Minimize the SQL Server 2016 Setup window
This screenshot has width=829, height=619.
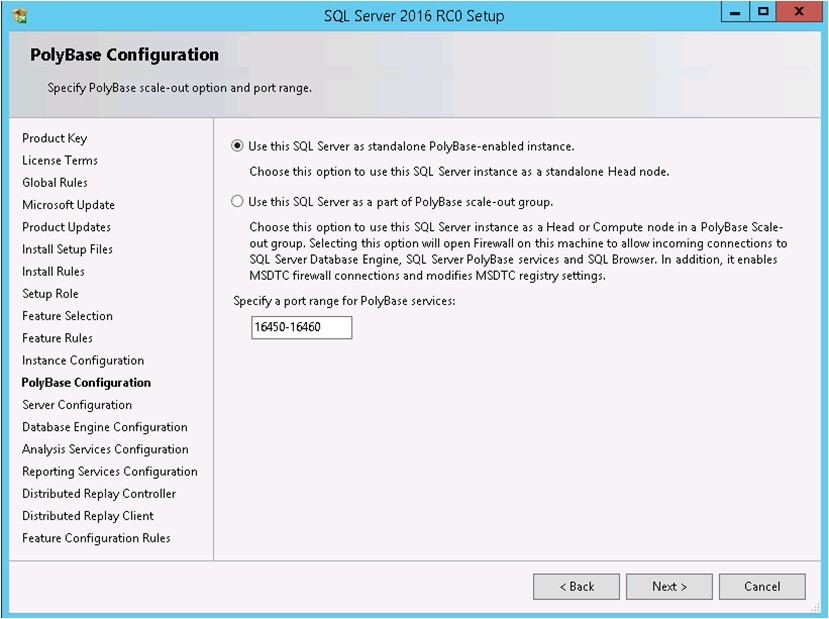(x=735, y=12)
